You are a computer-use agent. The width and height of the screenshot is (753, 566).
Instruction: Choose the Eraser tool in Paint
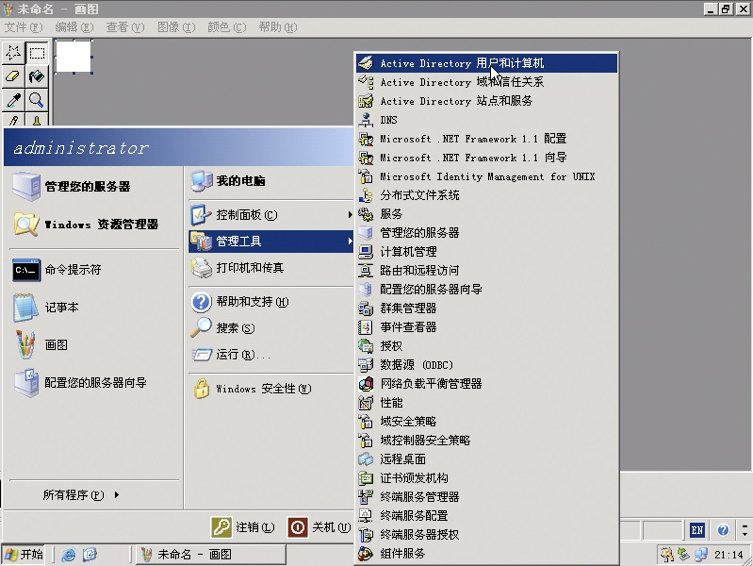click(x=13, y=76)
